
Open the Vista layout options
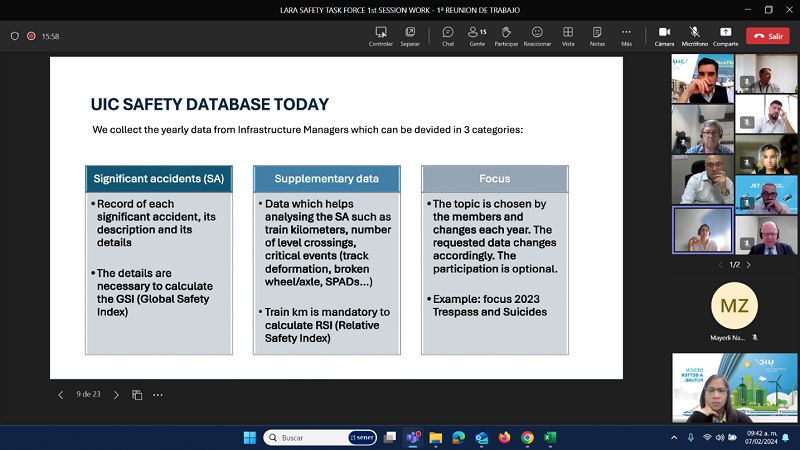point(568,36)
